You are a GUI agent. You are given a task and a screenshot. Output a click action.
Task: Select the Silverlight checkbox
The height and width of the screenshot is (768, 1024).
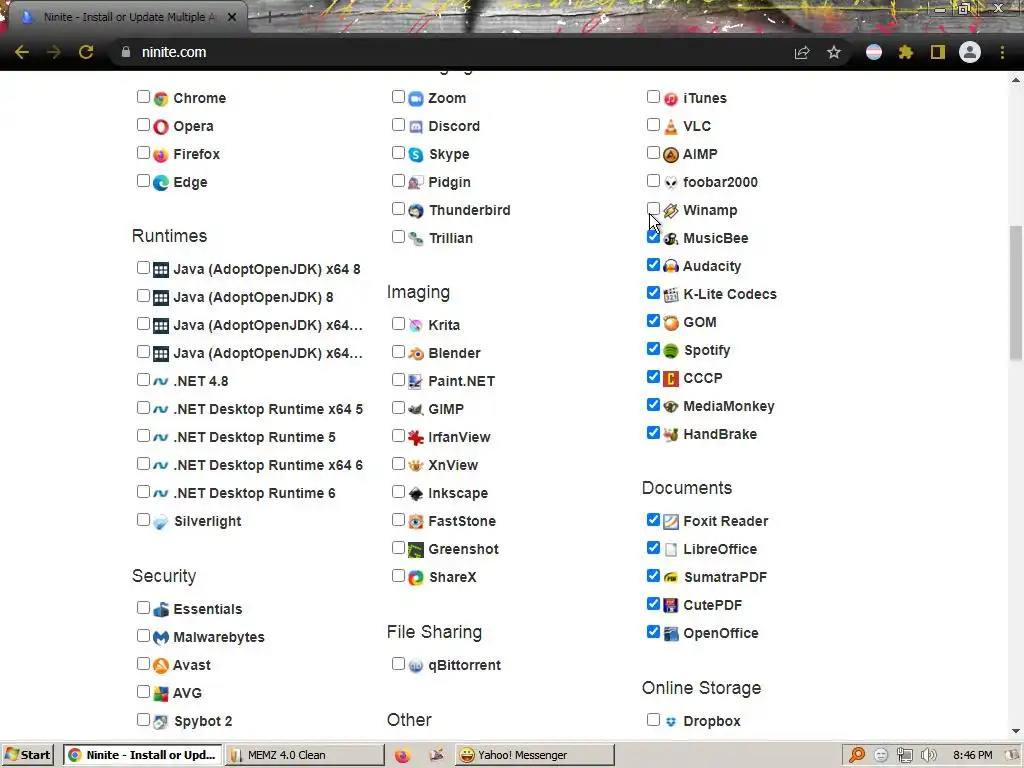[143, 520]
